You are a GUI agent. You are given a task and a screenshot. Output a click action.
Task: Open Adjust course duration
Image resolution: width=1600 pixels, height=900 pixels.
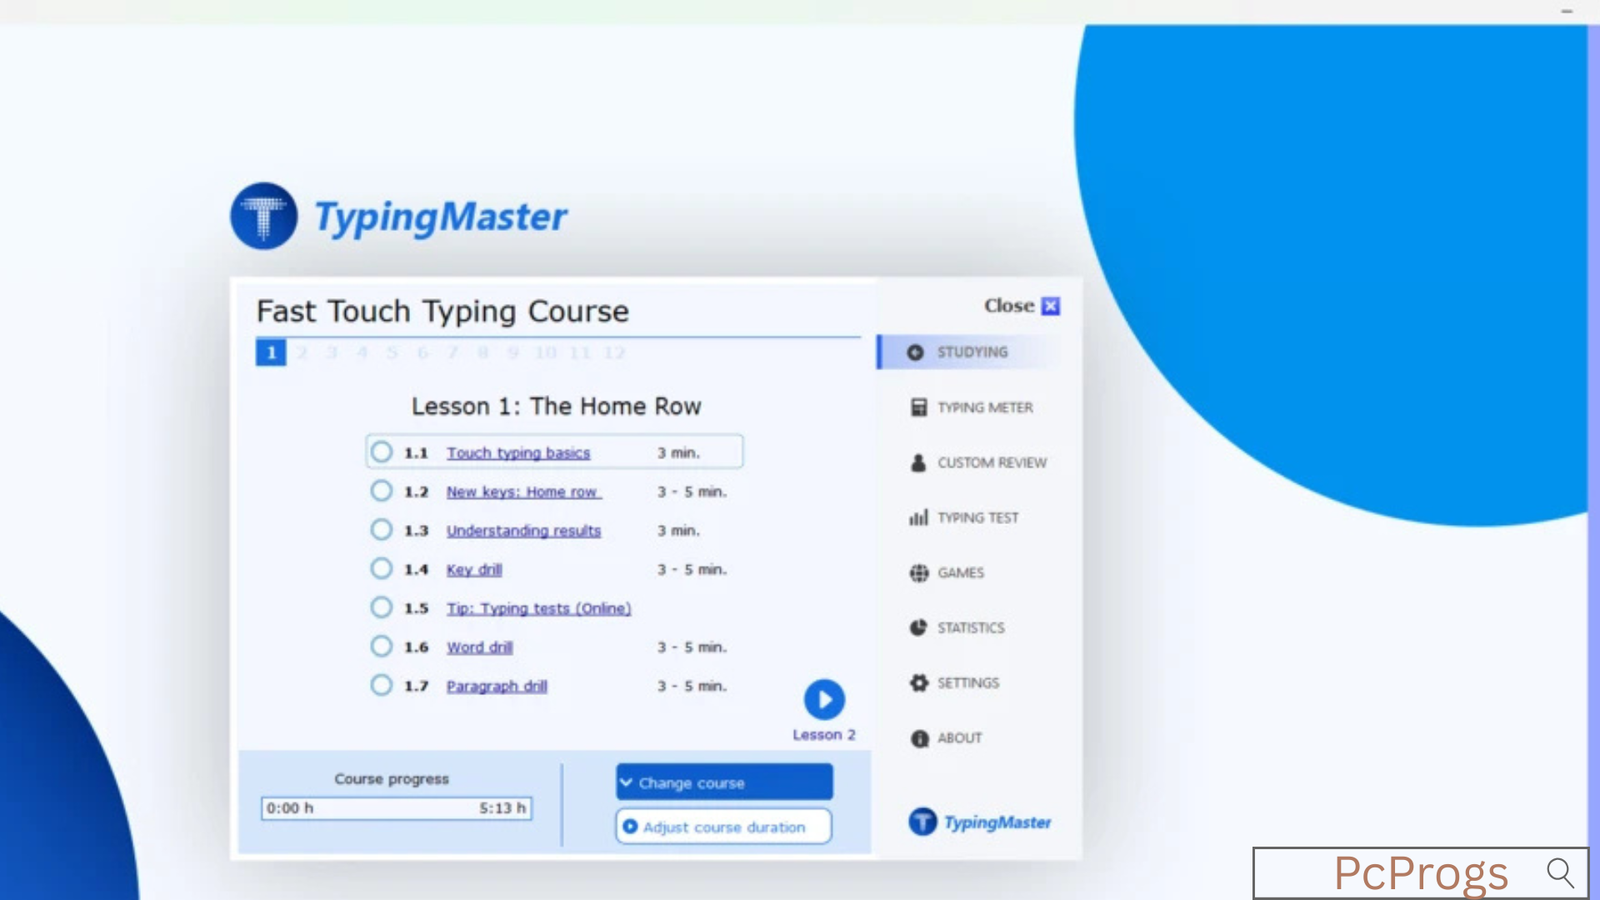[x=724, y=827]
